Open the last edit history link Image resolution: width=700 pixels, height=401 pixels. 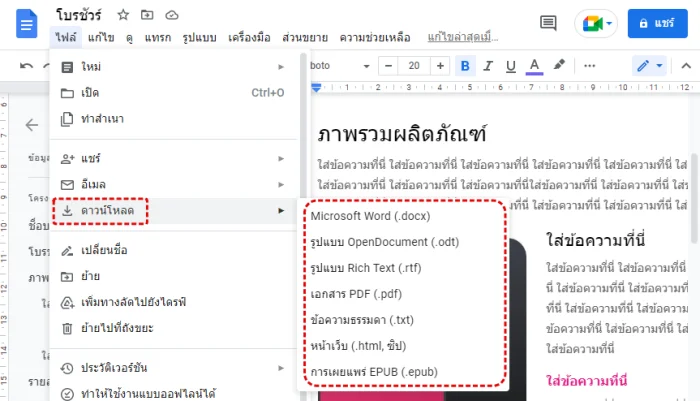pos(462,38)
